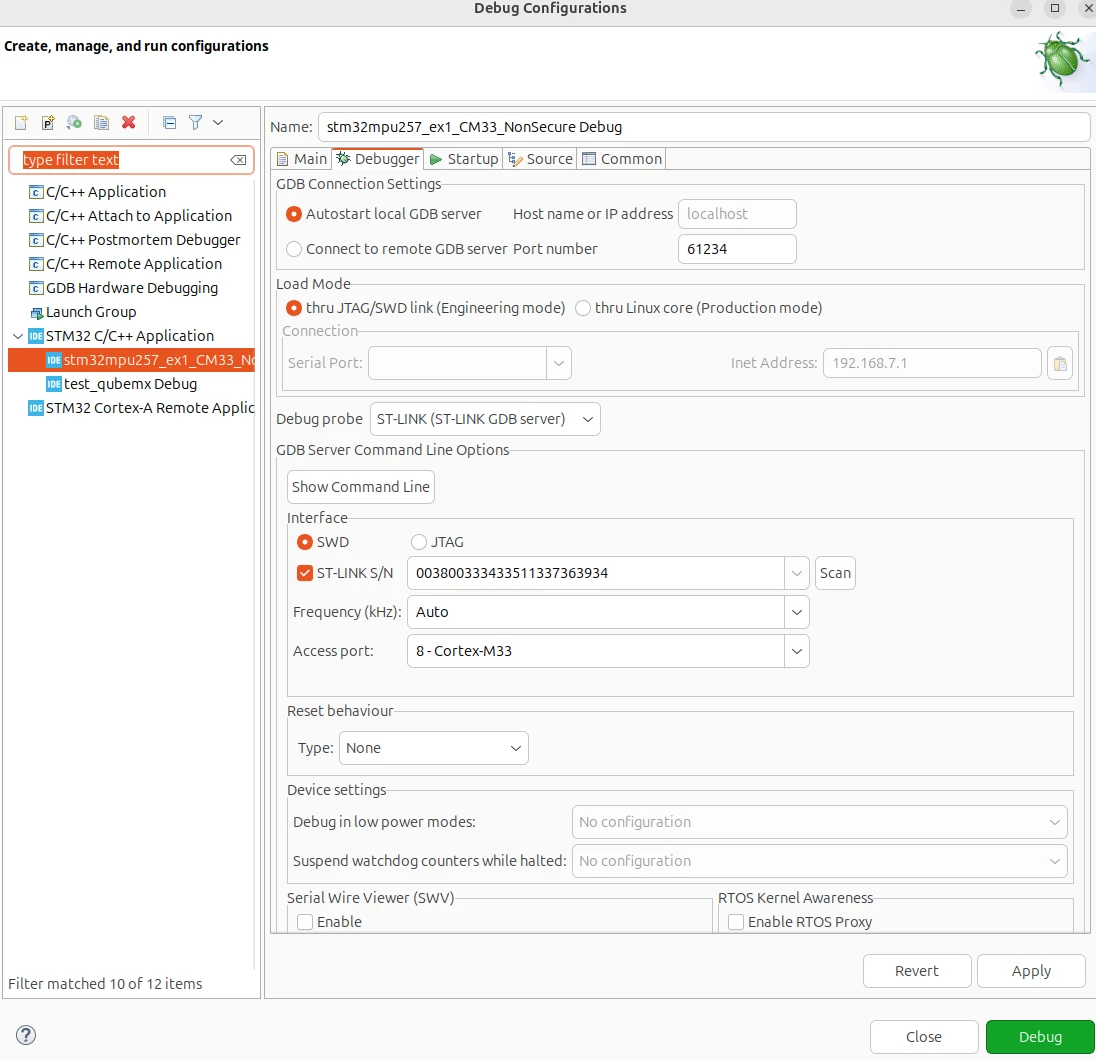1096x1060 pixels.
Task: Click the configuration Name input field
Action: pyautogui.click(x=704, y=127)
